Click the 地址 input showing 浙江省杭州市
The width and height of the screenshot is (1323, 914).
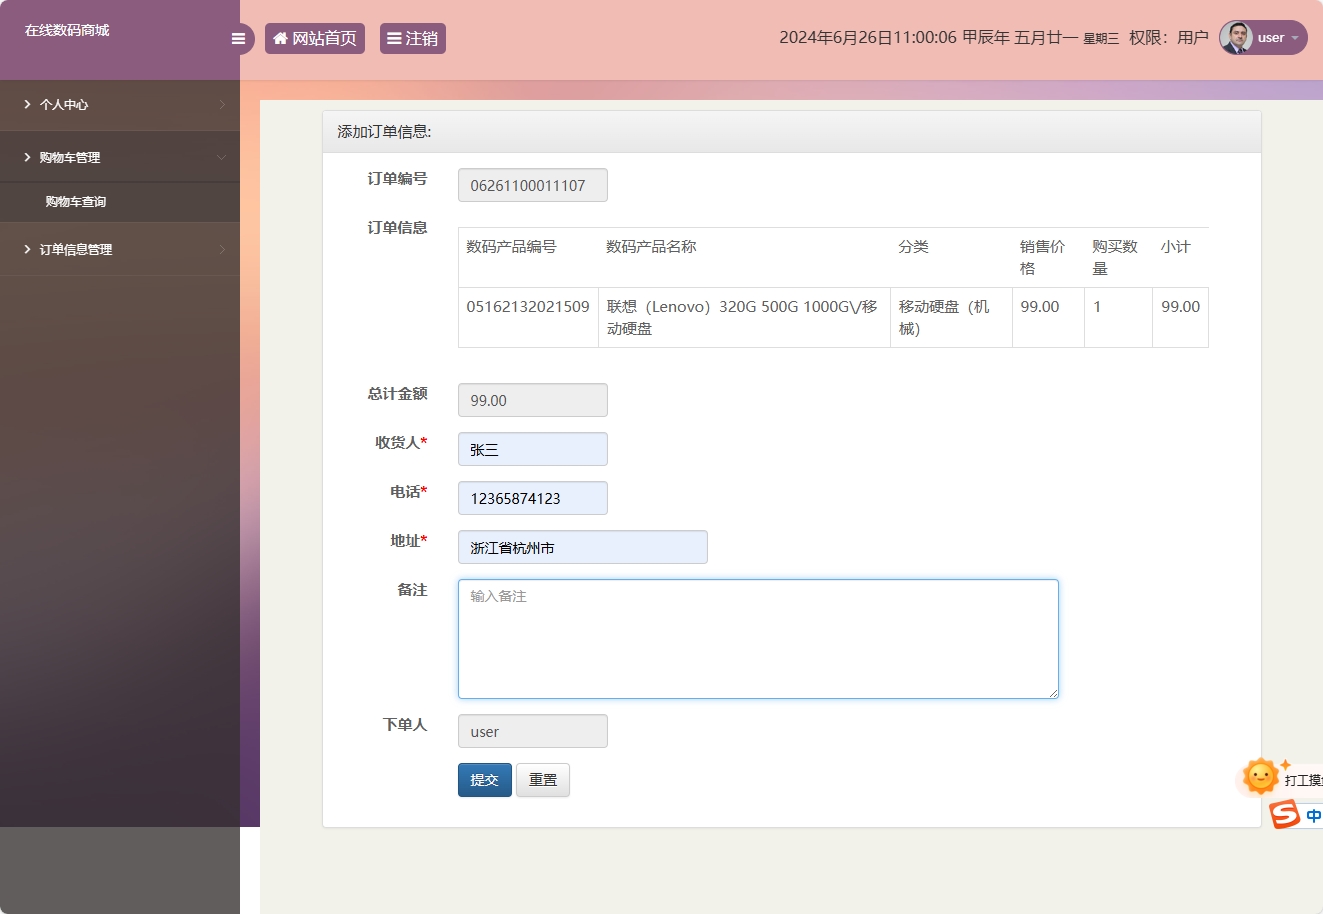[582, 547]
